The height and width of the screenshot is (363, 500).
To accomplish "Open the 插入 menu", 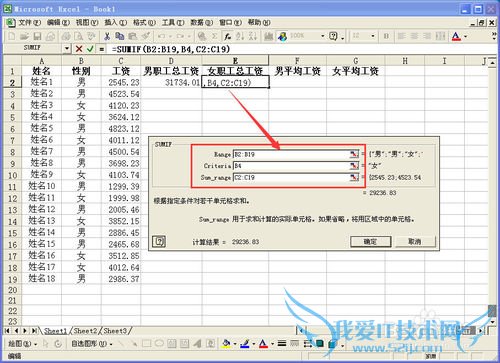I will pos(116,22).
